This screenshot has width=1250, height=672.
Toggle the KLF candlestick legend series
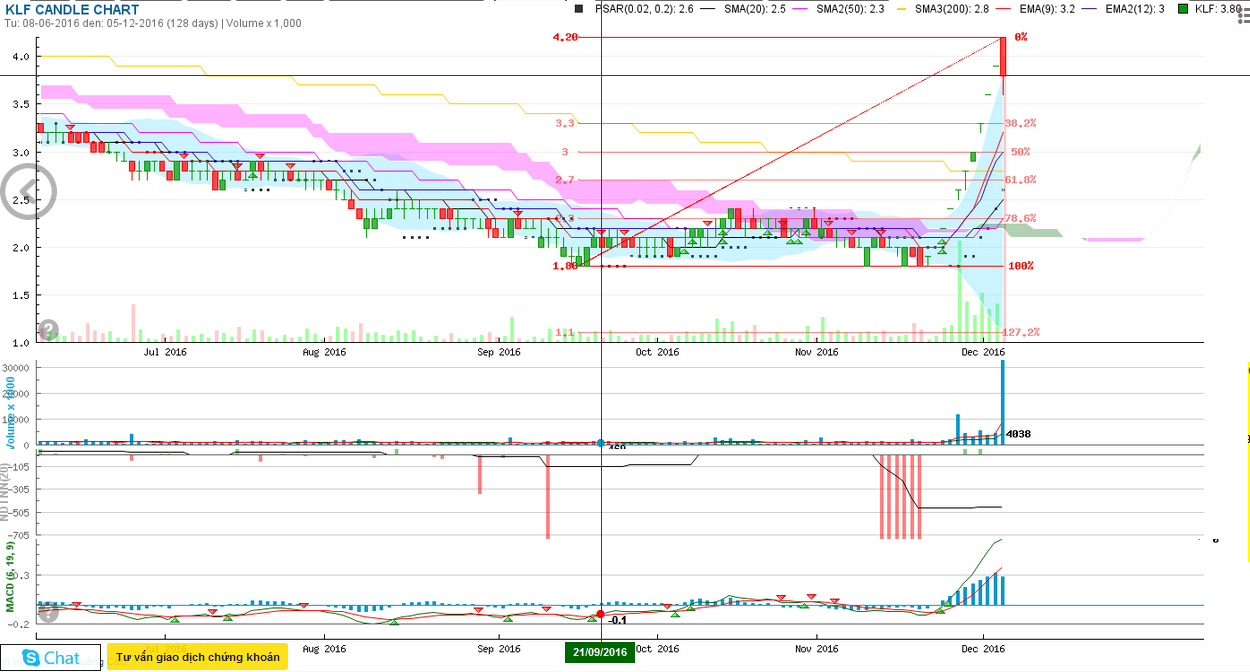click(x=1210, y=8)
